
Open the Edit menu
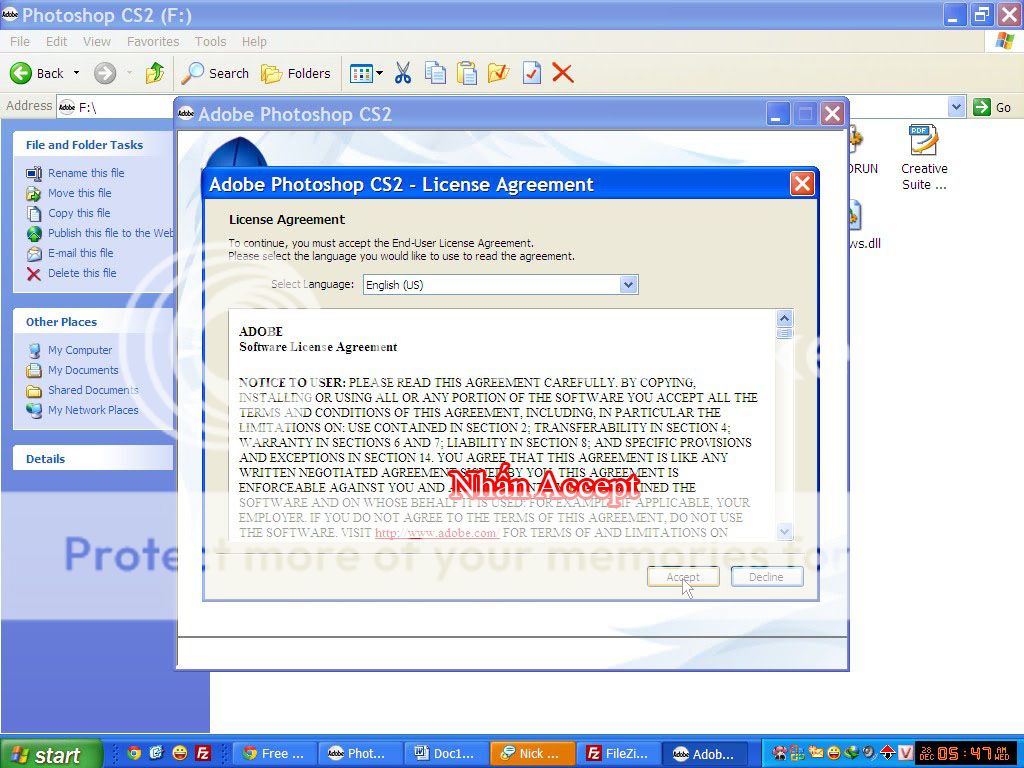pos(56,41)
